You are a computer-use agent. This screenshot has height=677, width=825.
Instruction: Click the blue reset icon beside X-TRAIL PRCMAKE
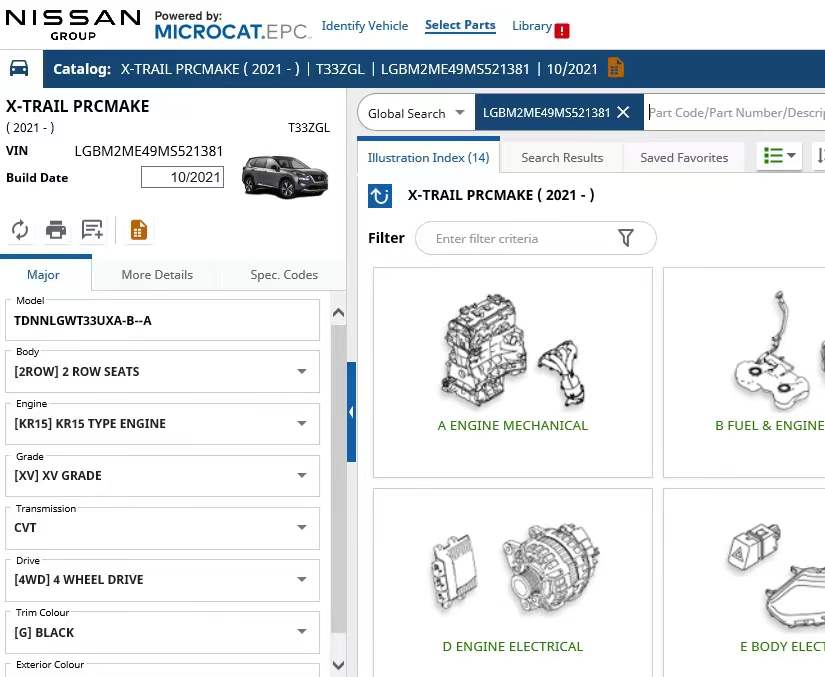pos(379,196)
